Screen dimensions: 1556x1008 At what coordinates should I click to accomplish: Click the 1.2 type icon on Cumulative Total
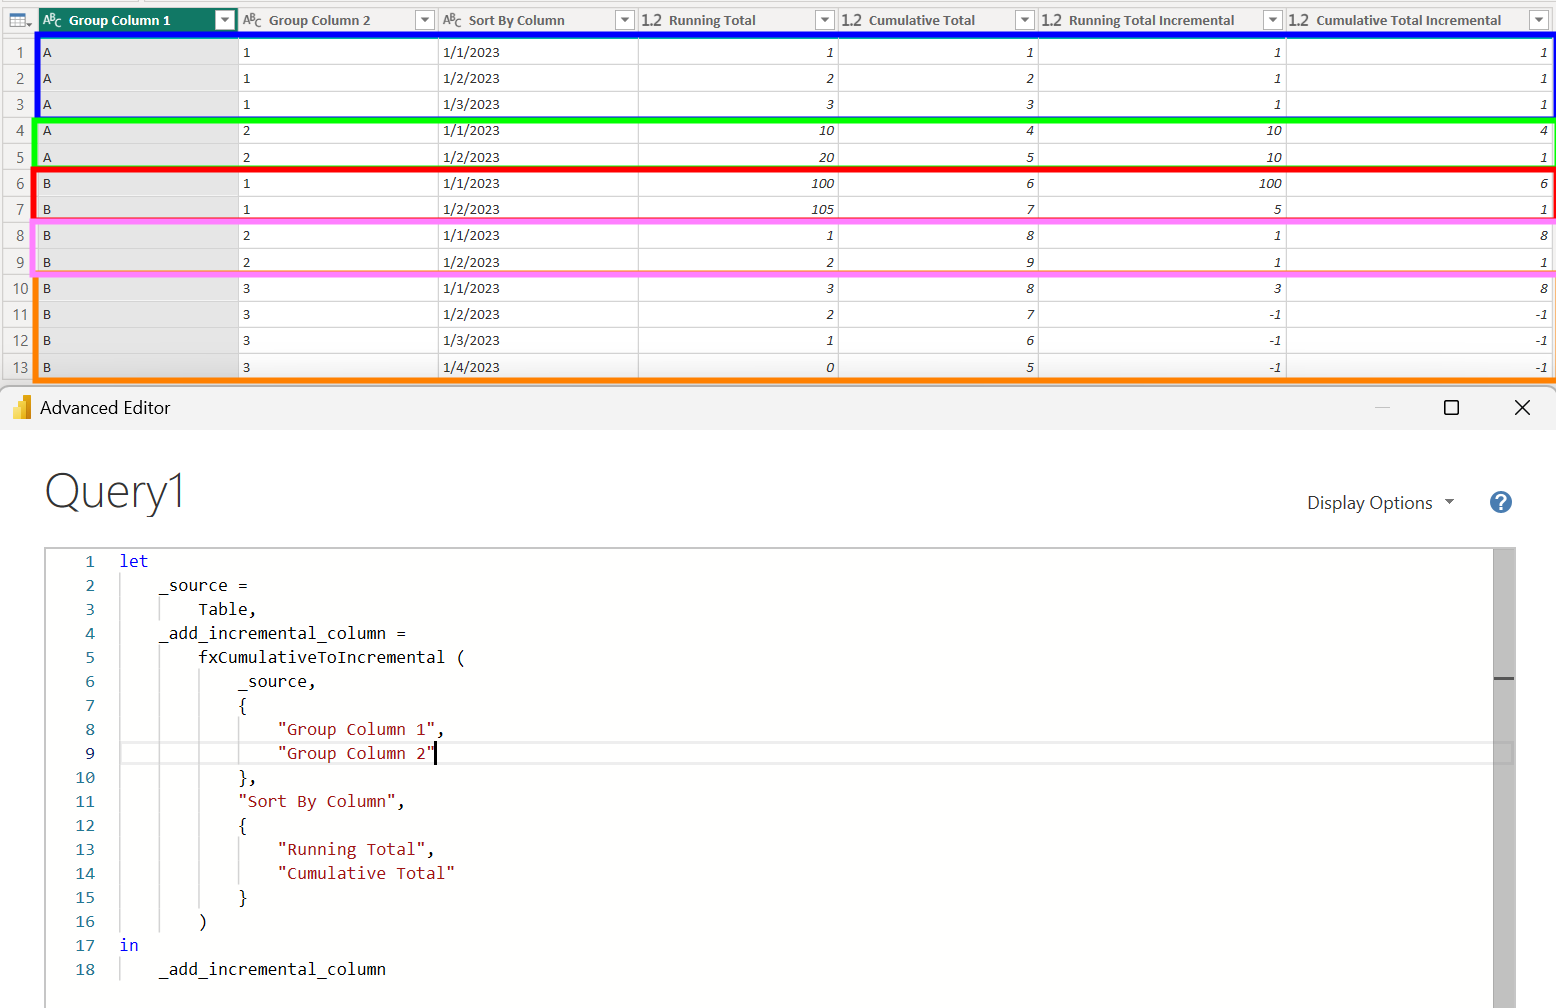(x=851, y=20)
